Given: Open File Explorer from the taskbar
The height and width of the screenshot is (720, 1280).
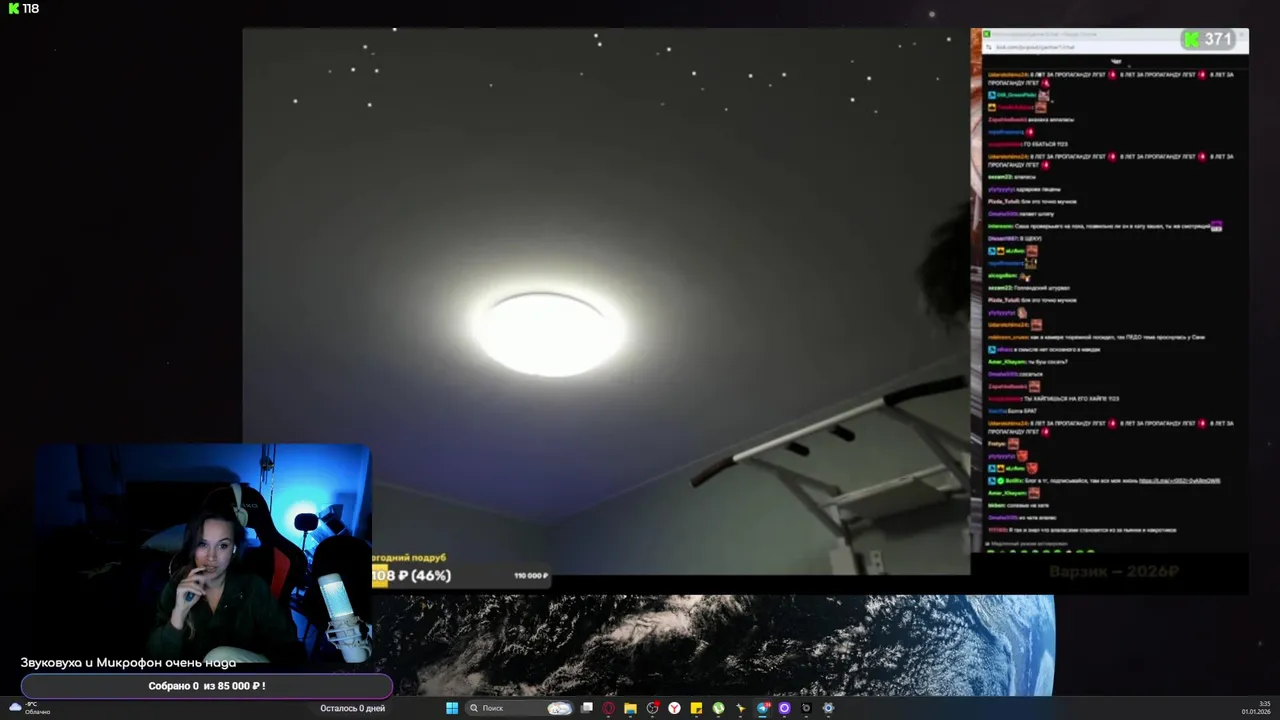Looking at the screenshot, I should [630, 708].
